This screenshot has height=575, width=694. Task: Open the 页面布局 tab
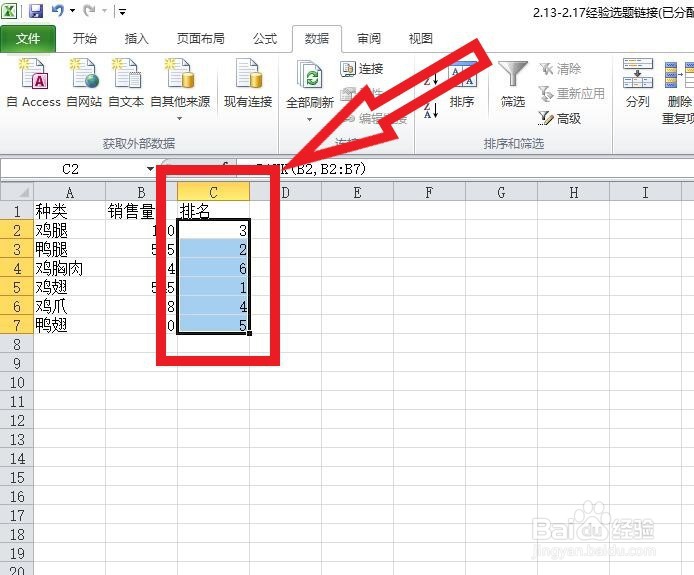[200, 39]
